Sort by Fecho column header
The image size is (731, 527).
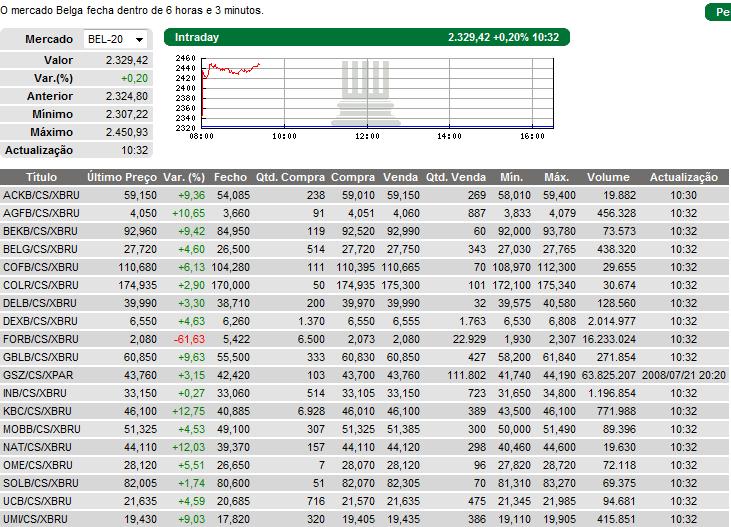coord(230,177)
